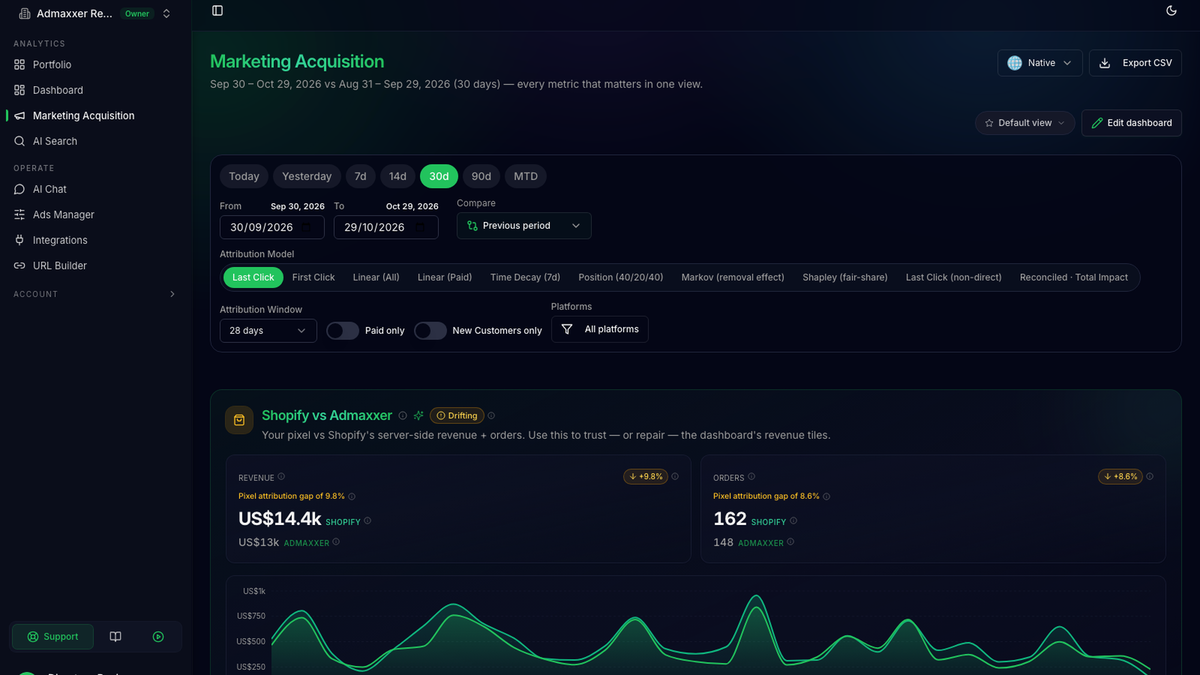Open the All platforms filter

600,329
